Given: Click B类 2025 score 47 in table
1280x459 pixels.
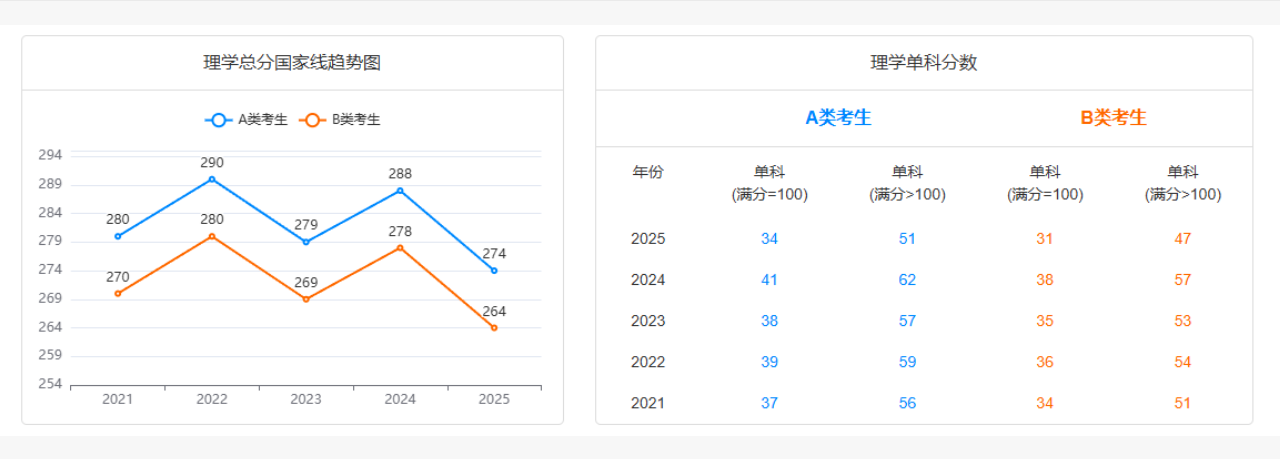Looking at the screenshot, I should [x=1182, y=239].
